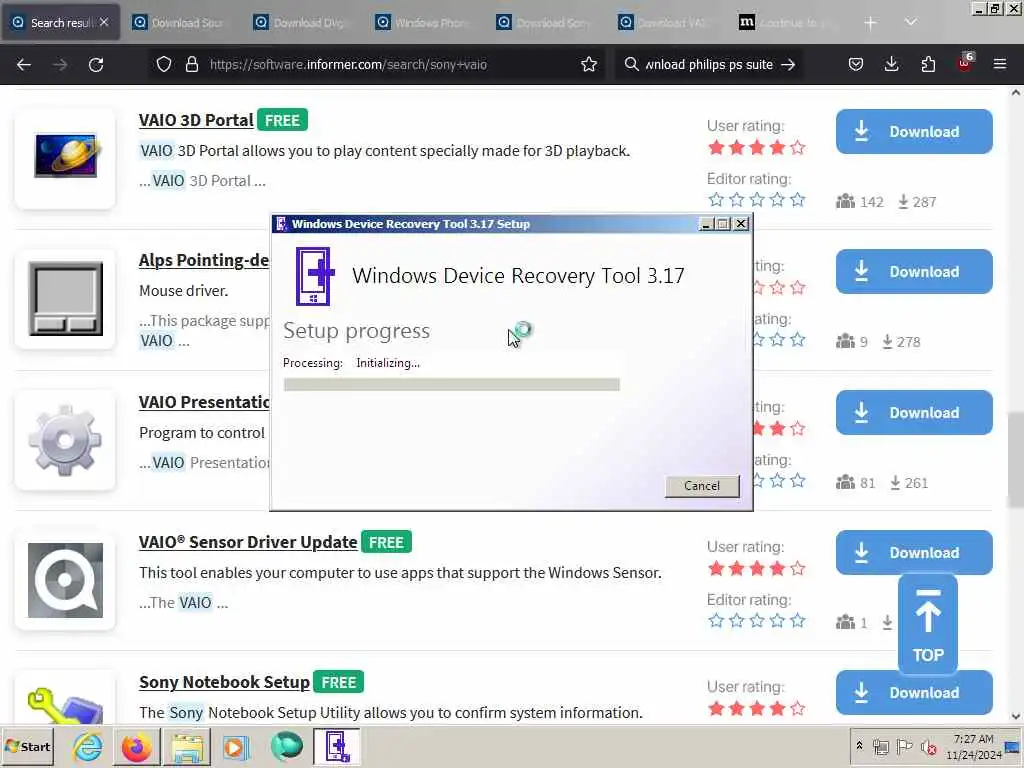Screen dimensions: 1024x768
Task: Bookmark this page with the star icon
Action: (589, 65)
